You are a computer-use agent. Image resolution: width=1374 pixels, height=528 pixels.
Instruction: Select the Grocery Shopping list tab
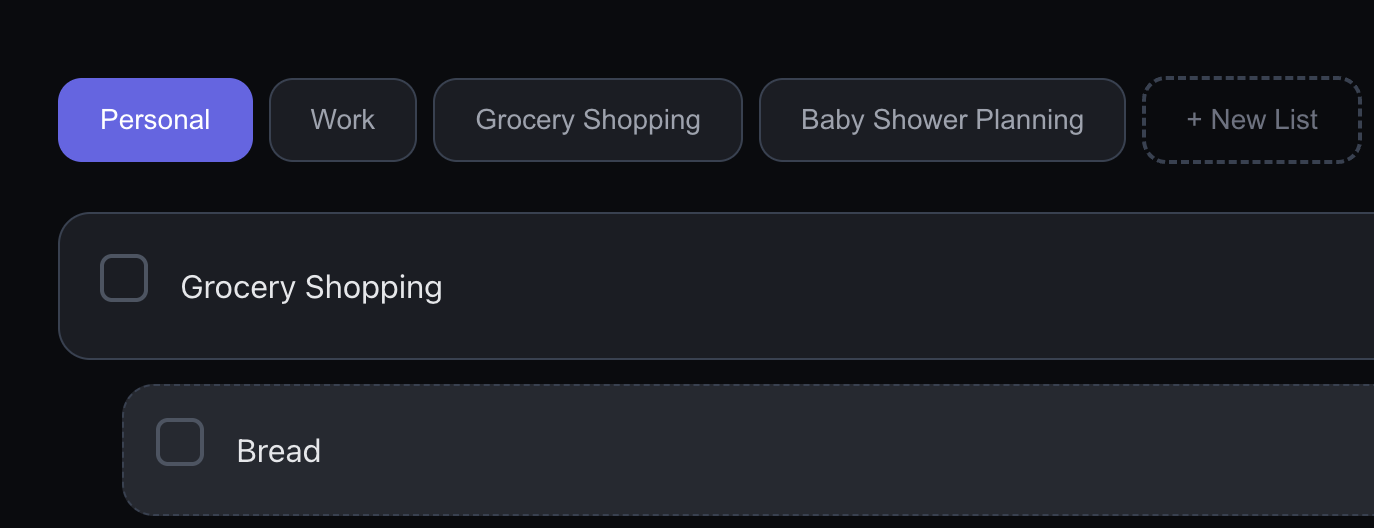pos(587,120)
